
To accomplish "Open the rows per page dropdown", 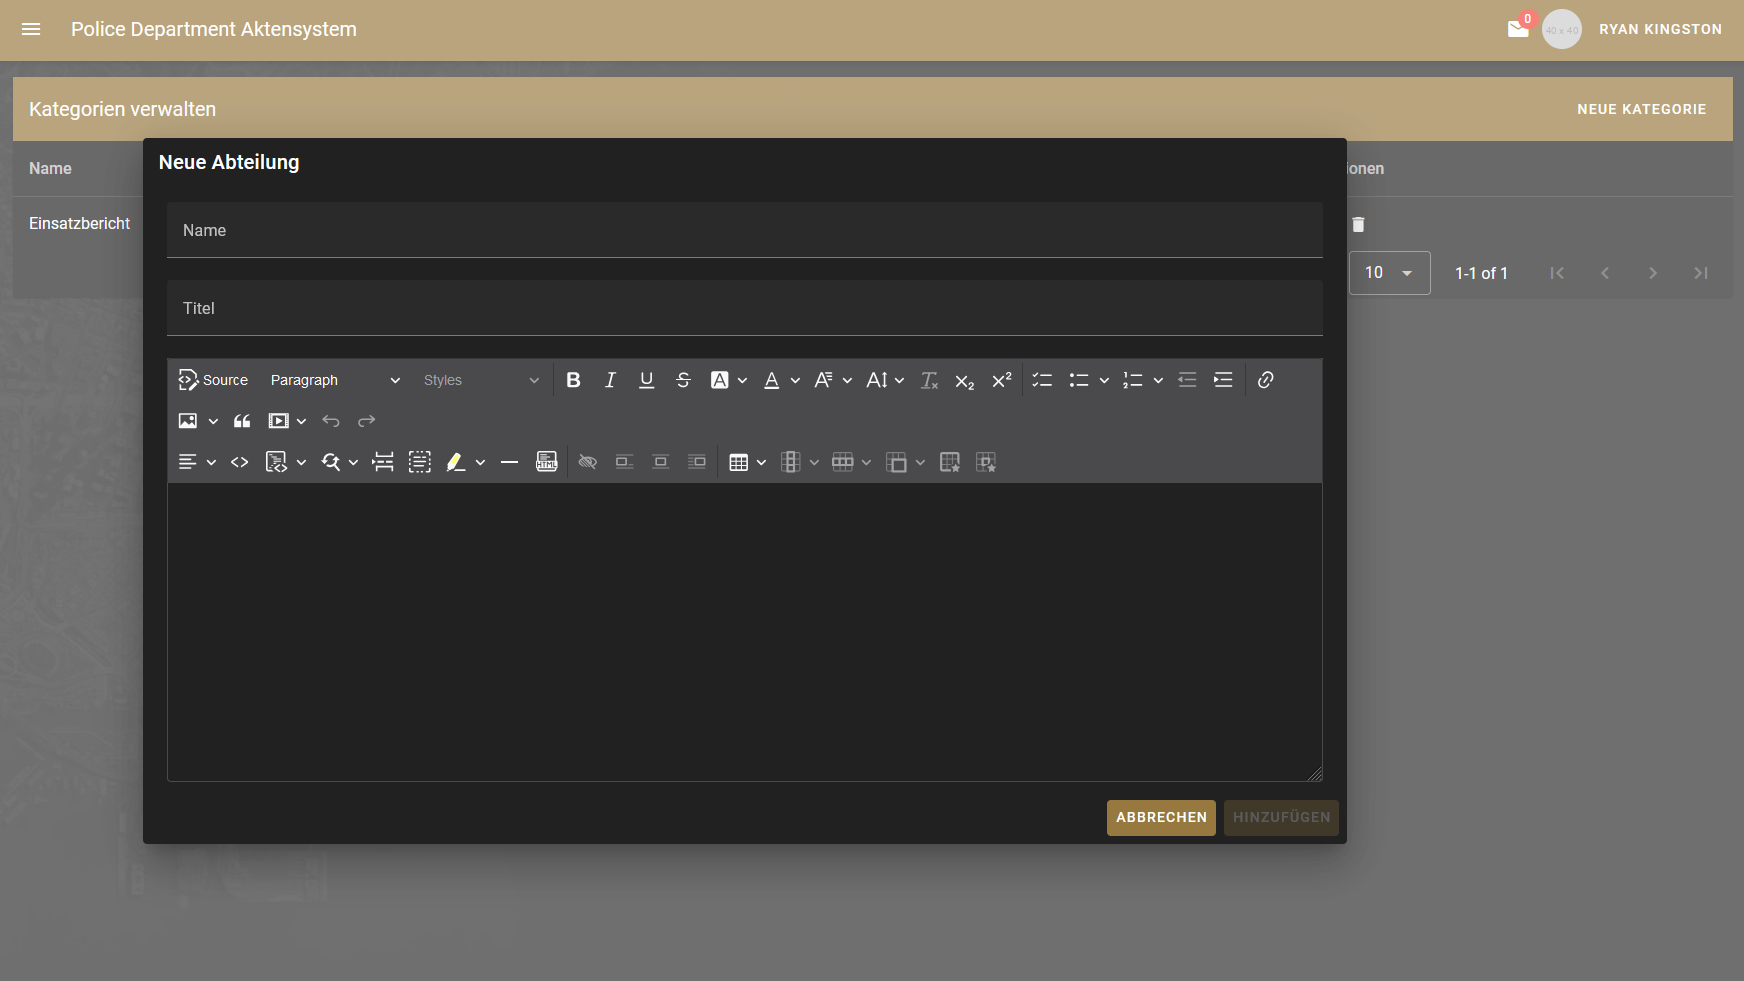I will [x=1390, y=273].
